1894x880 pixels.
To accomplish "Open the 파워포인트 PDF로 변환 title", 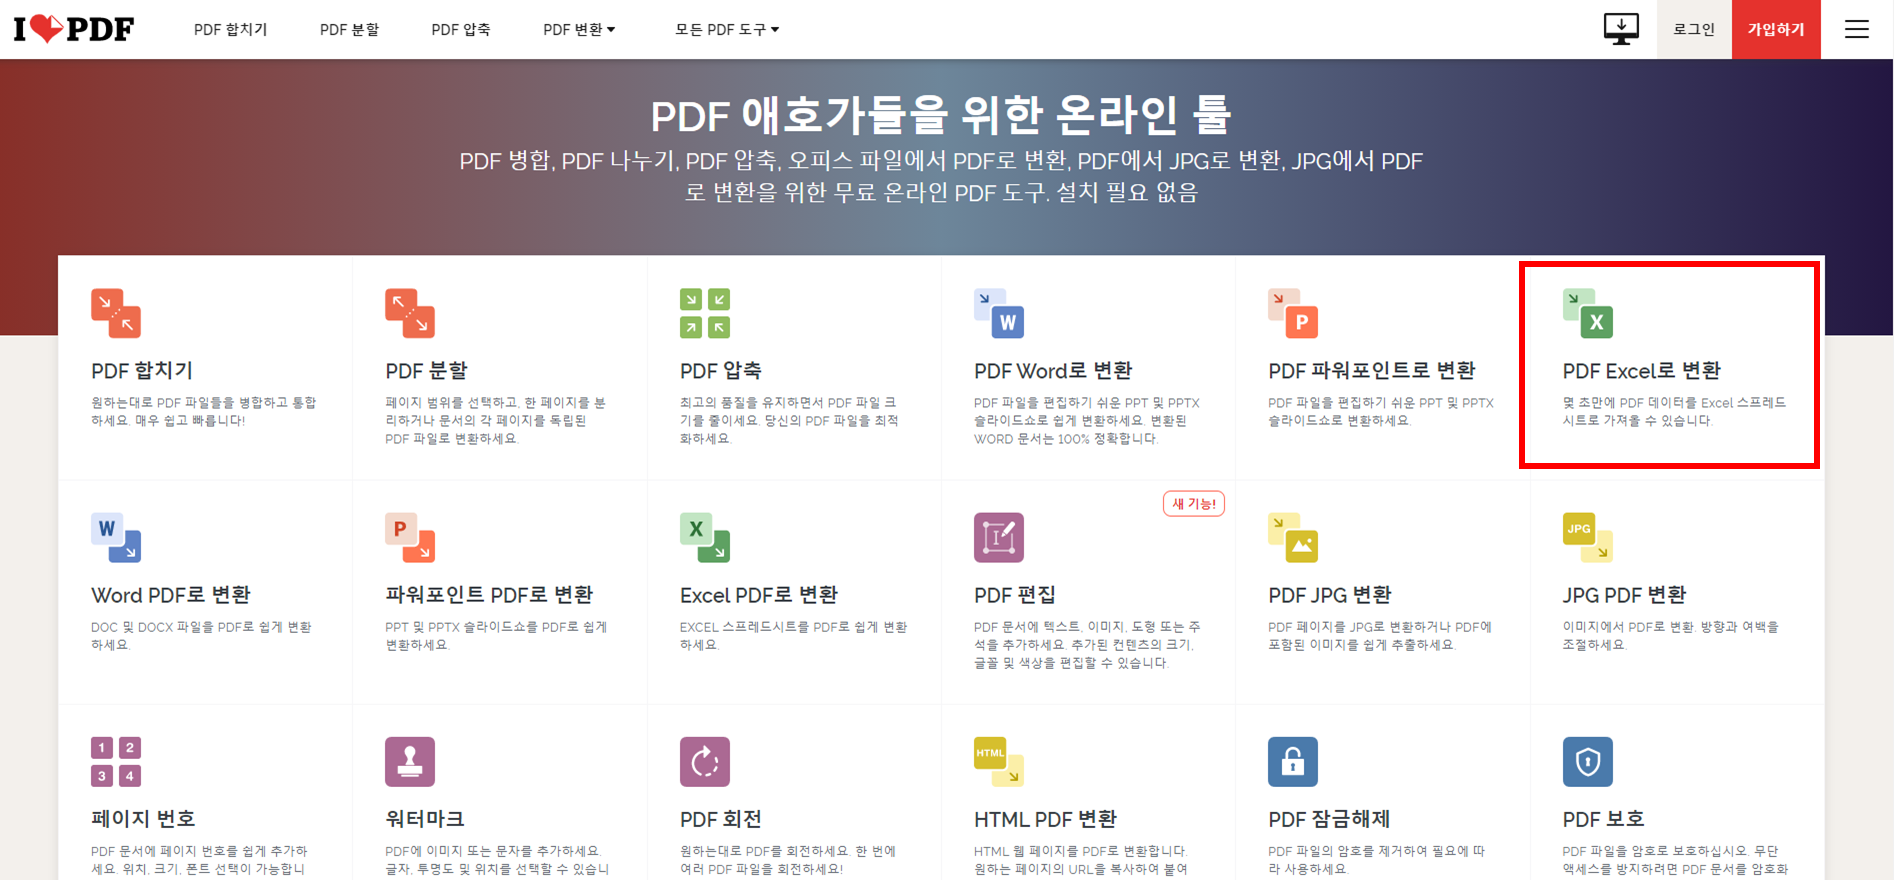I will (x=489, y=595).
